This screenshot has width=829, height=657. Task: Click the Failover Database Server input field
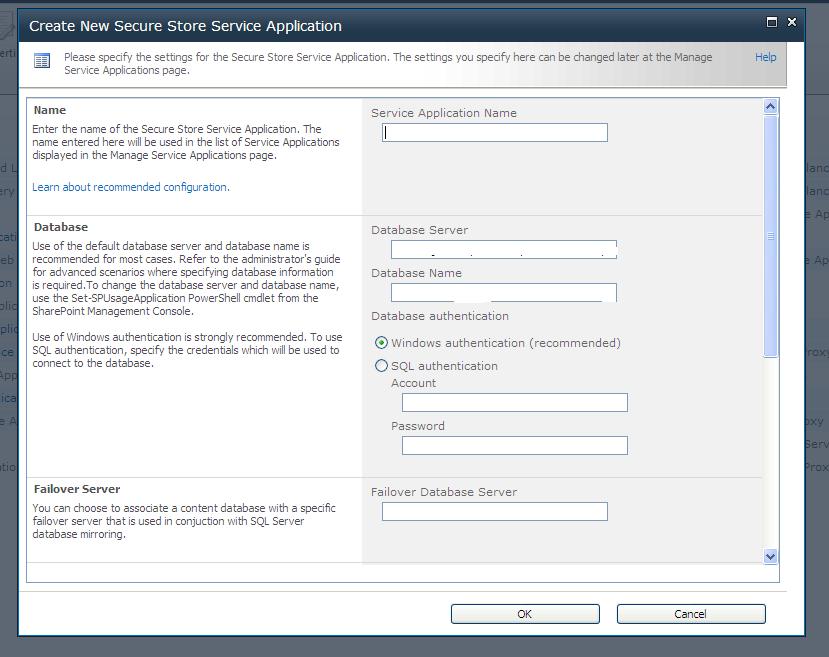[x=494, y=511]
